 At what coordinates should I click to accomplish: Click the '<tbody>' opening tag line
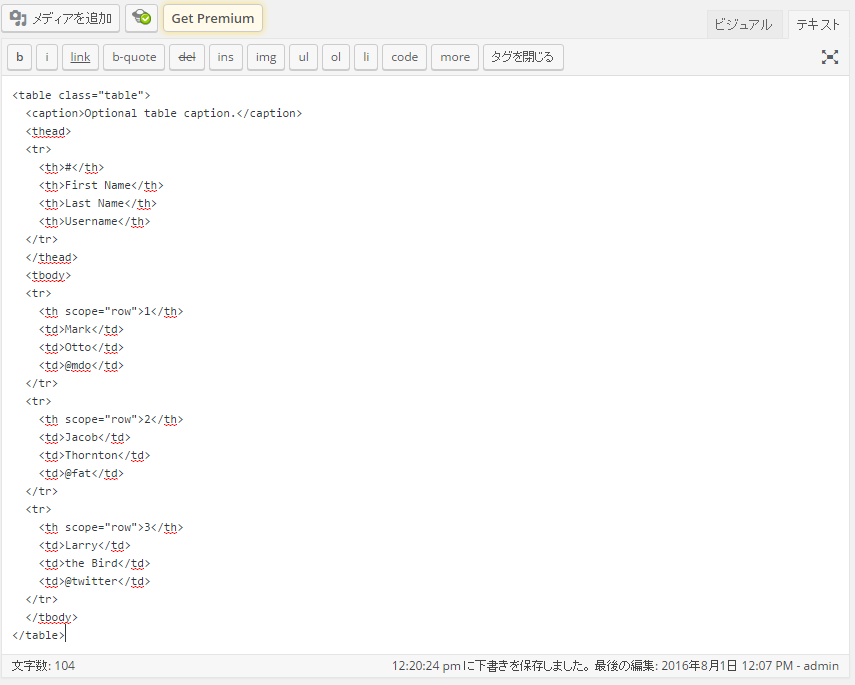click(x=49, y=275)
